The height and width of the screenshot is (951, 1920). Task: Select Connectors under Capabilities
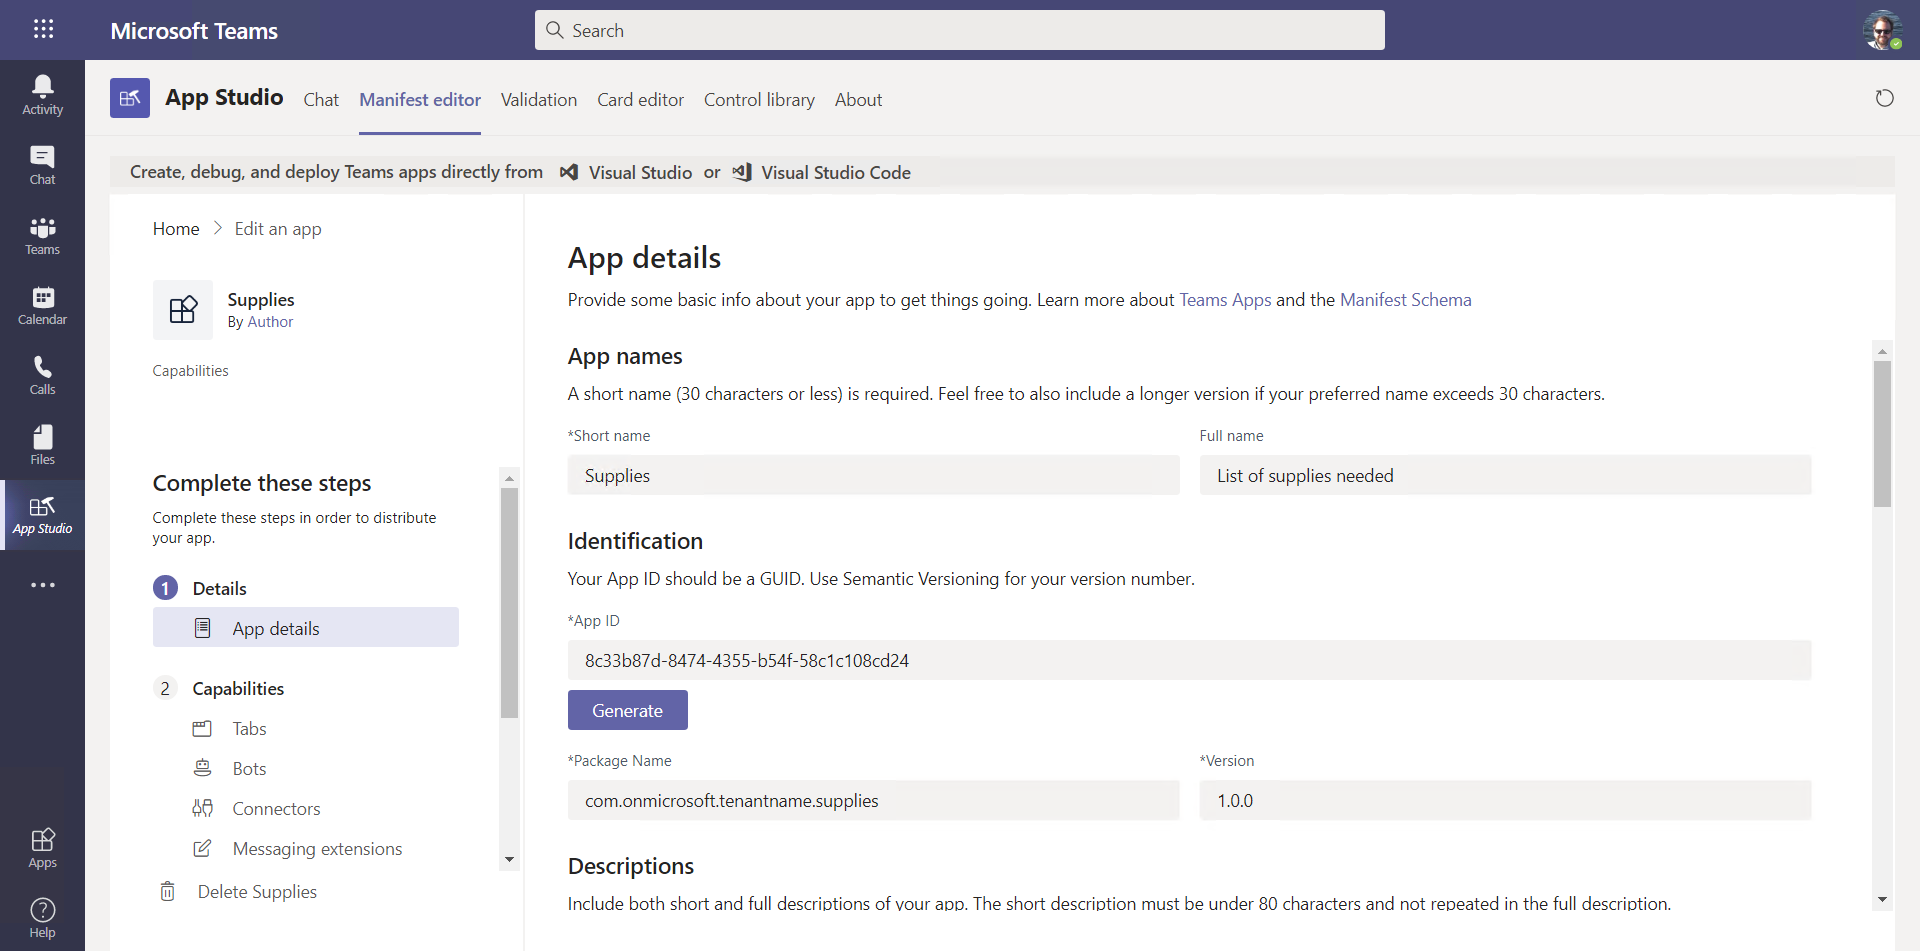tap(276, 809)
